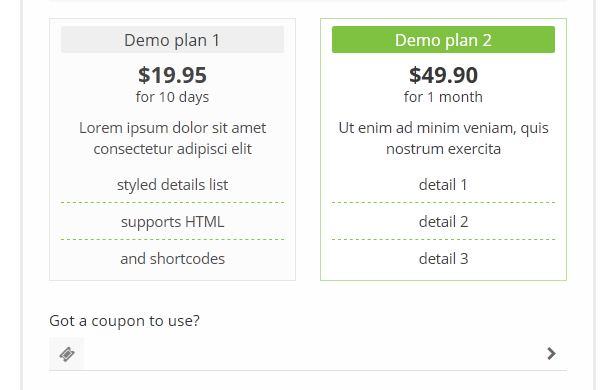
Task: Select the green Demo plan 2 header
Action: point(443,40)
